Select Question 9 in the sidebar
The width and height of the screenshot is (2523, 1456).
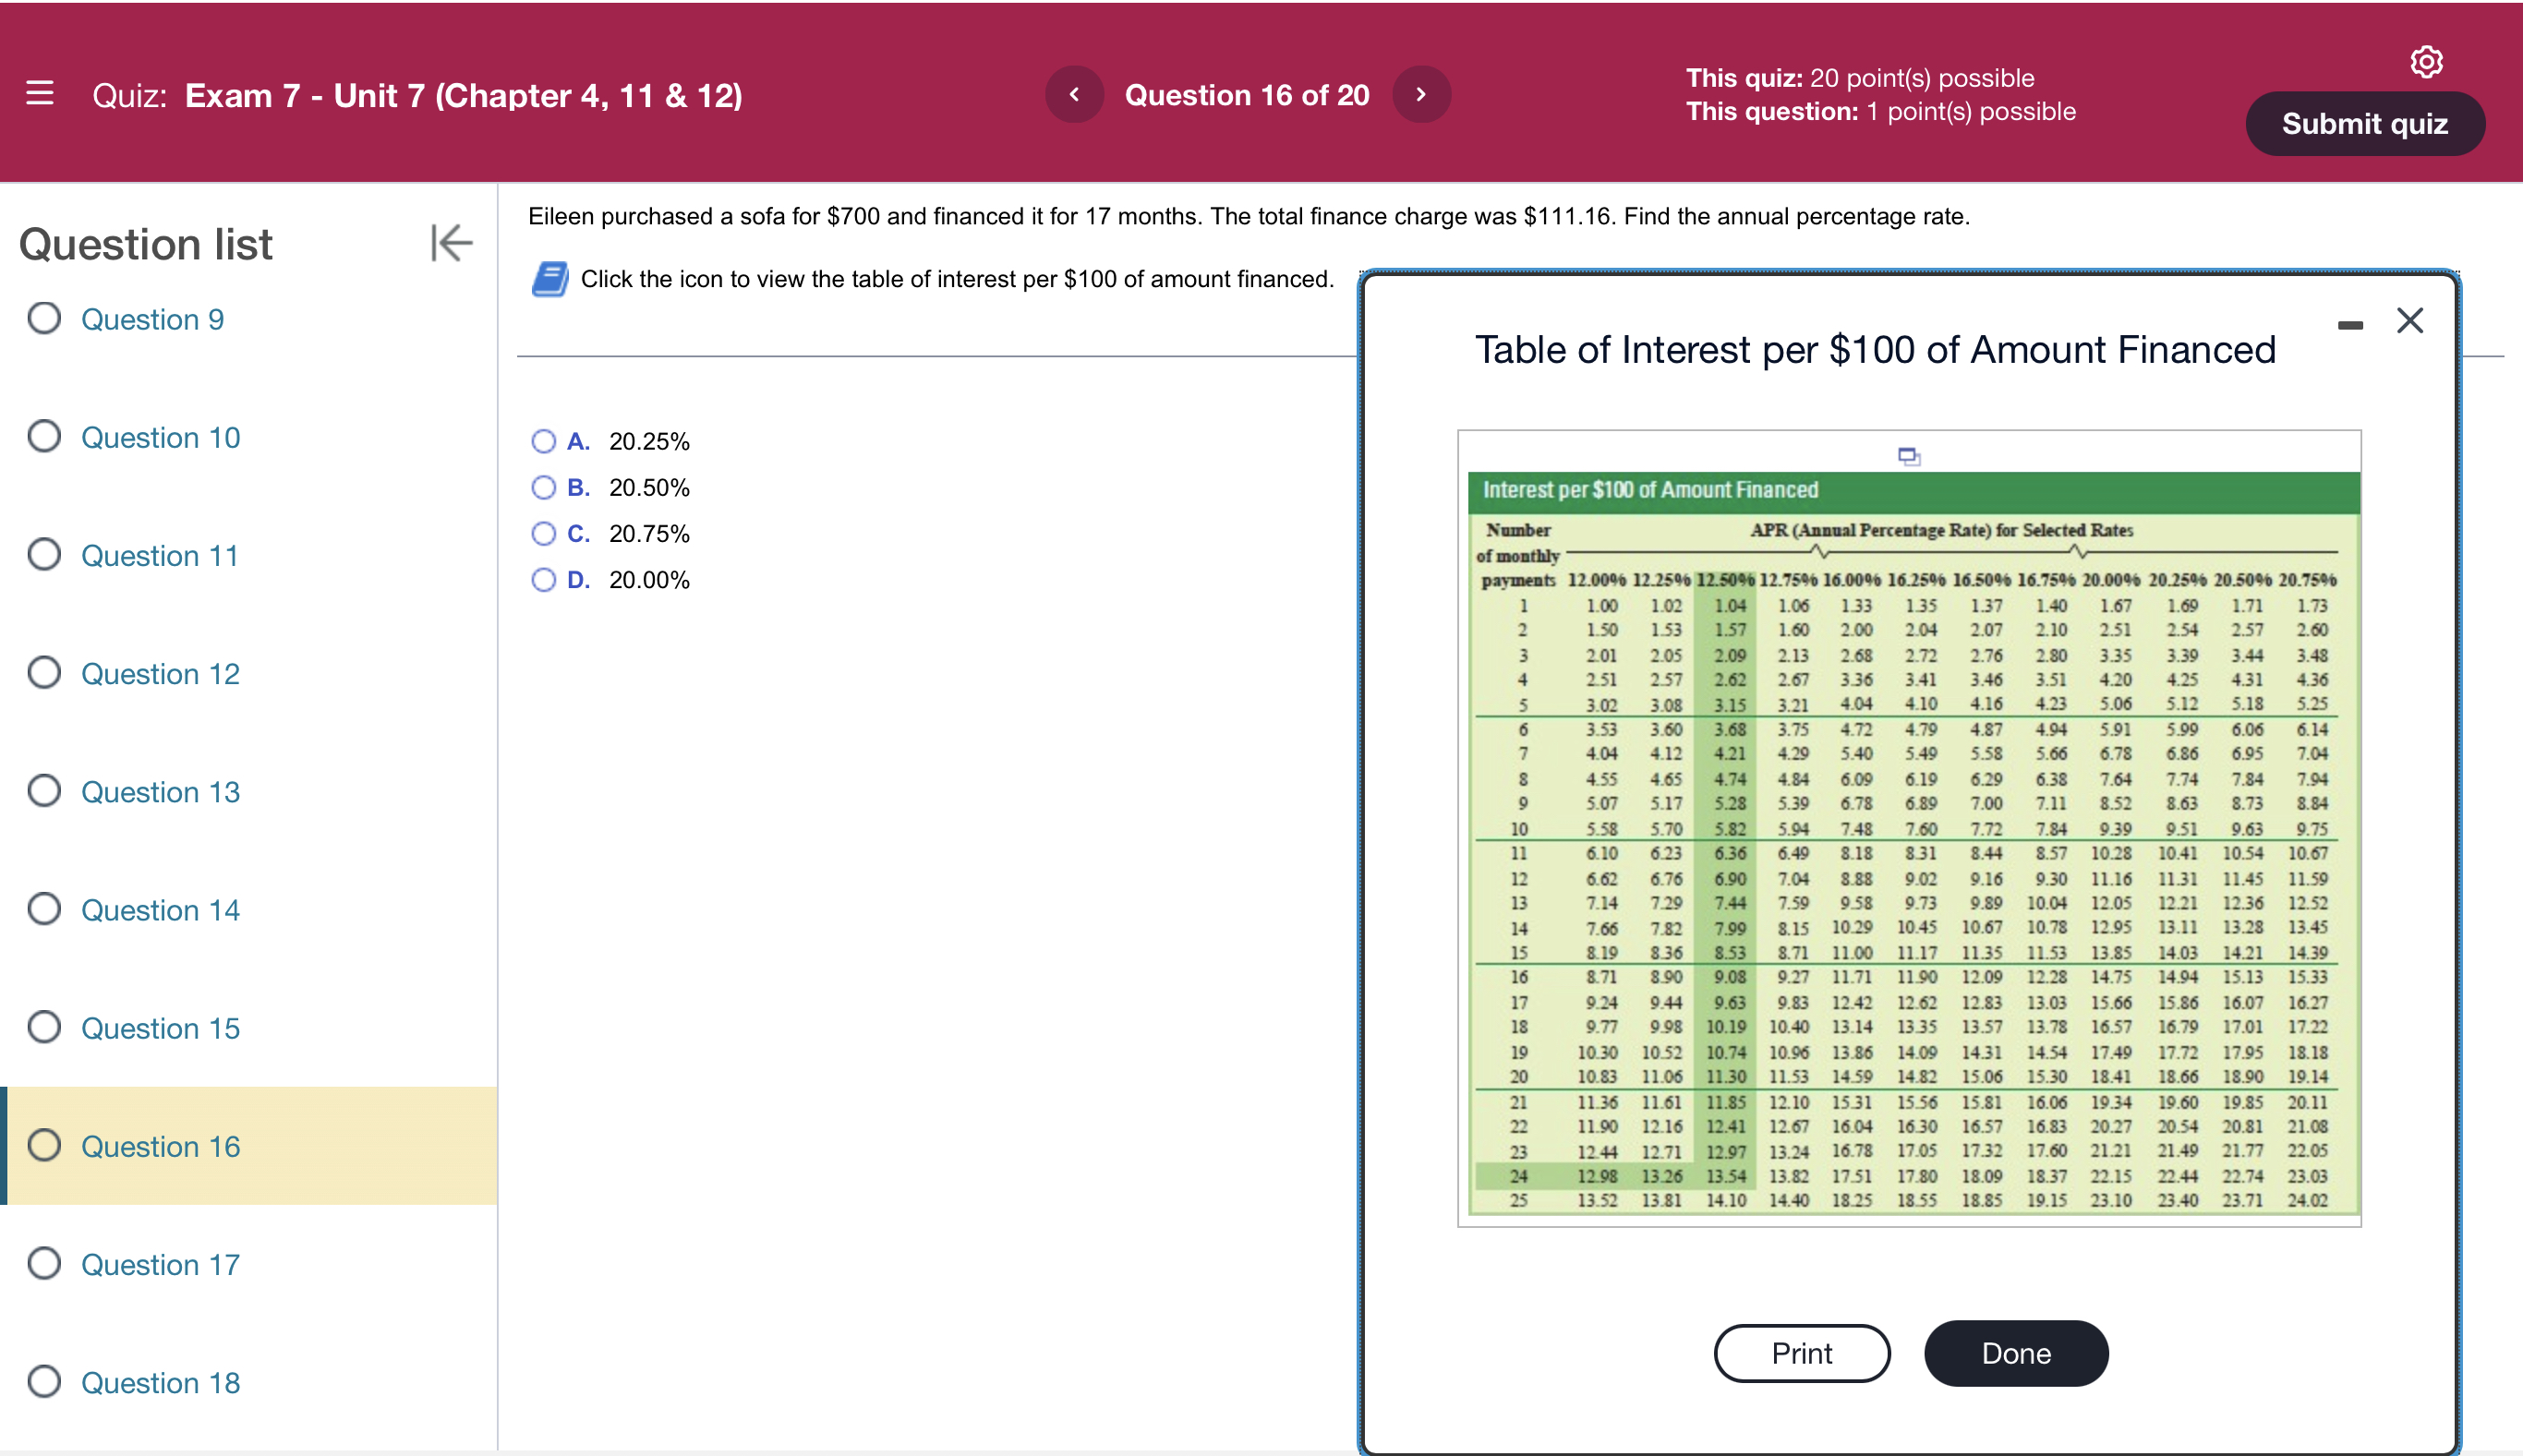click(x=152, y=319)
